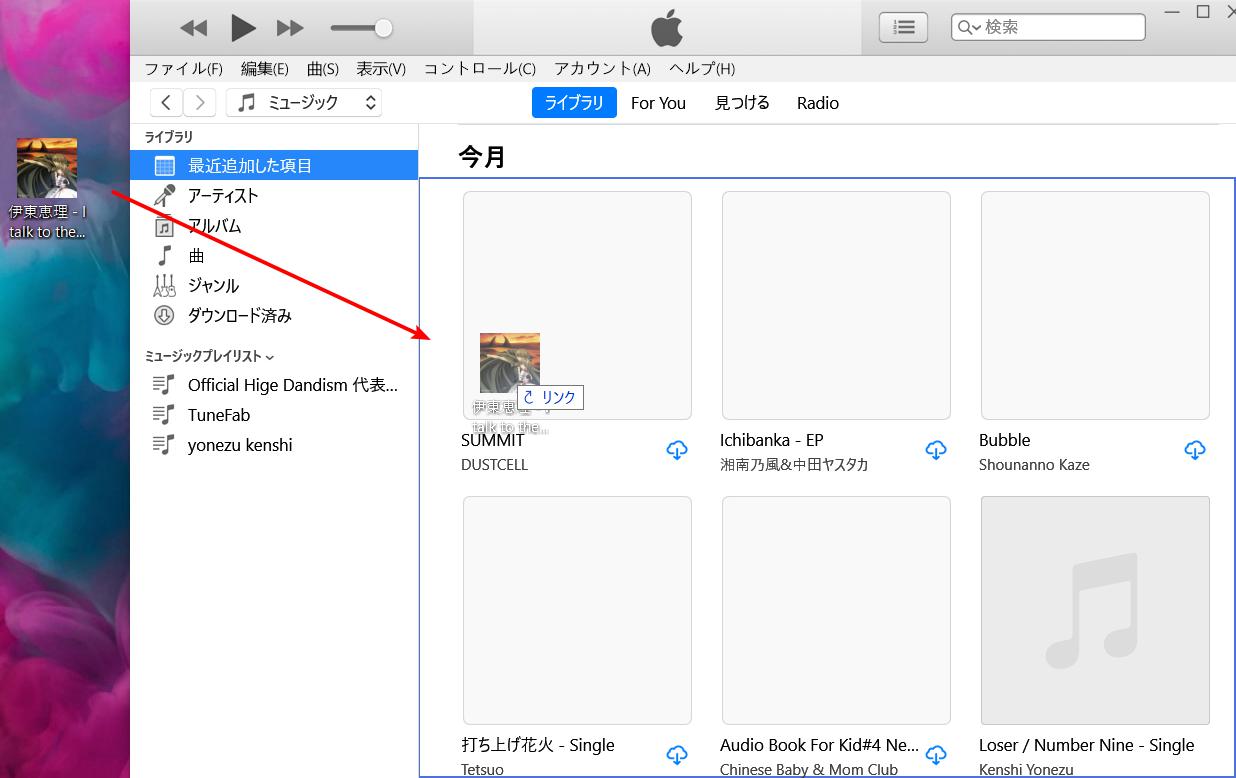The height and width of the screenshot is (778, 1236).
Task: Go back with the left chevron button
Action: [x=167, y=102]
